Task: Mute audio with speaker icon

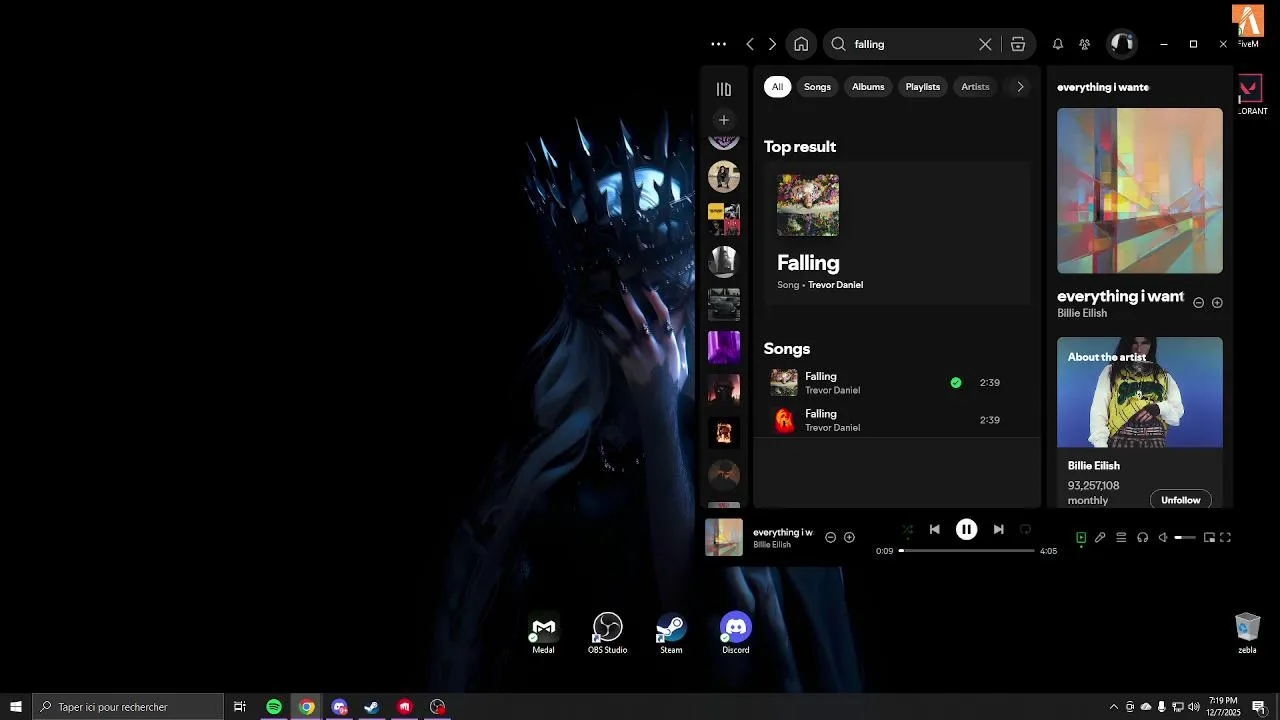Action: [x=1163, y=538]
